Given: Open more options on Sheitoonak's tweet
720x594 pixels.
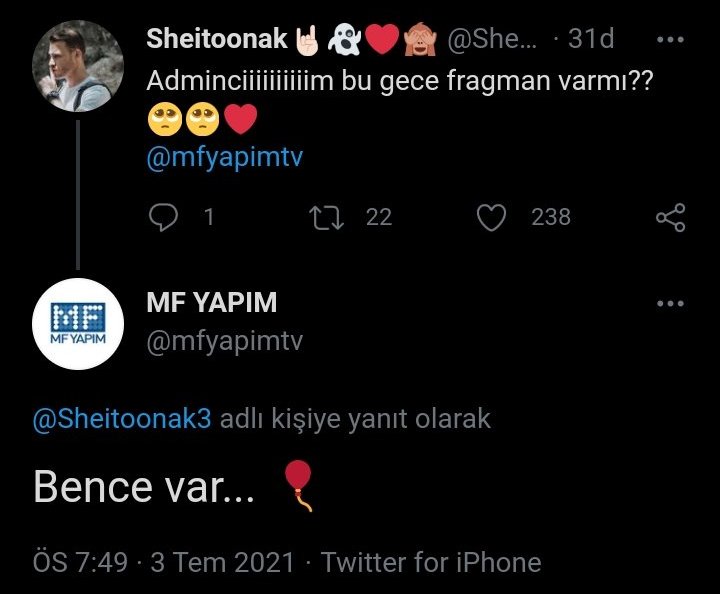Looking at the screenshot, I should pyautogui.click(x=670, y=41).
